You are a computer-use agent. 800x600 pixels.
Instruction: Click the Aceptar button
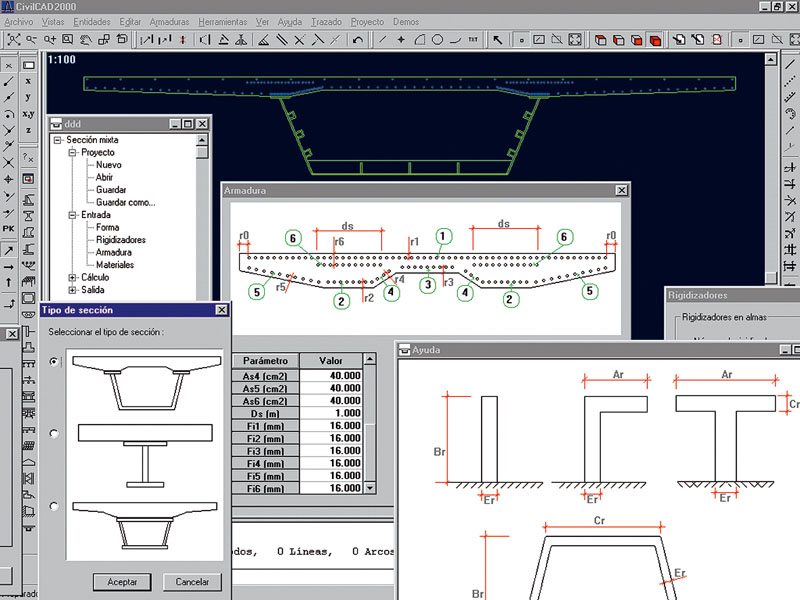pos(121,581)
